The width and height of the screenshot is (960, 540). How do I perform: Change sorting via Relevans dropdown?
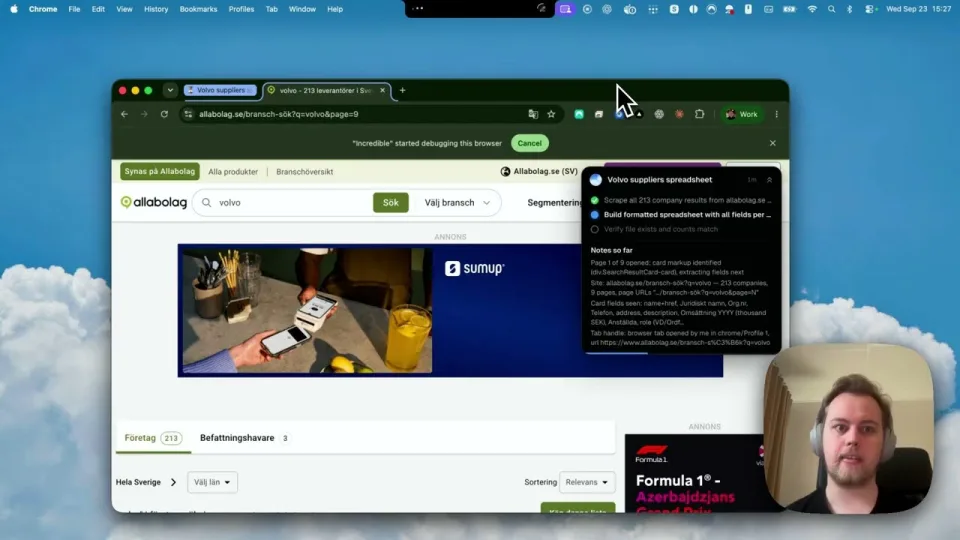(587, 482)
